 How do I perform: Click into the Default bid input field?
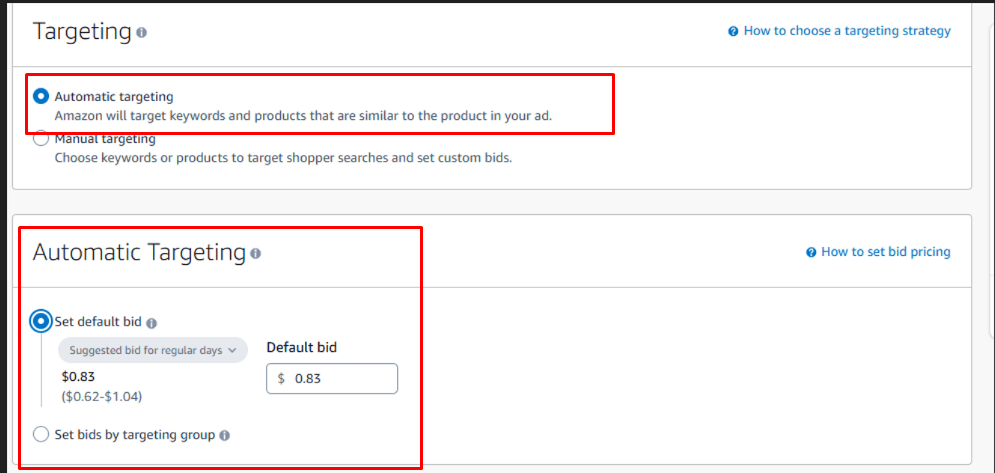tap(340, 379)
